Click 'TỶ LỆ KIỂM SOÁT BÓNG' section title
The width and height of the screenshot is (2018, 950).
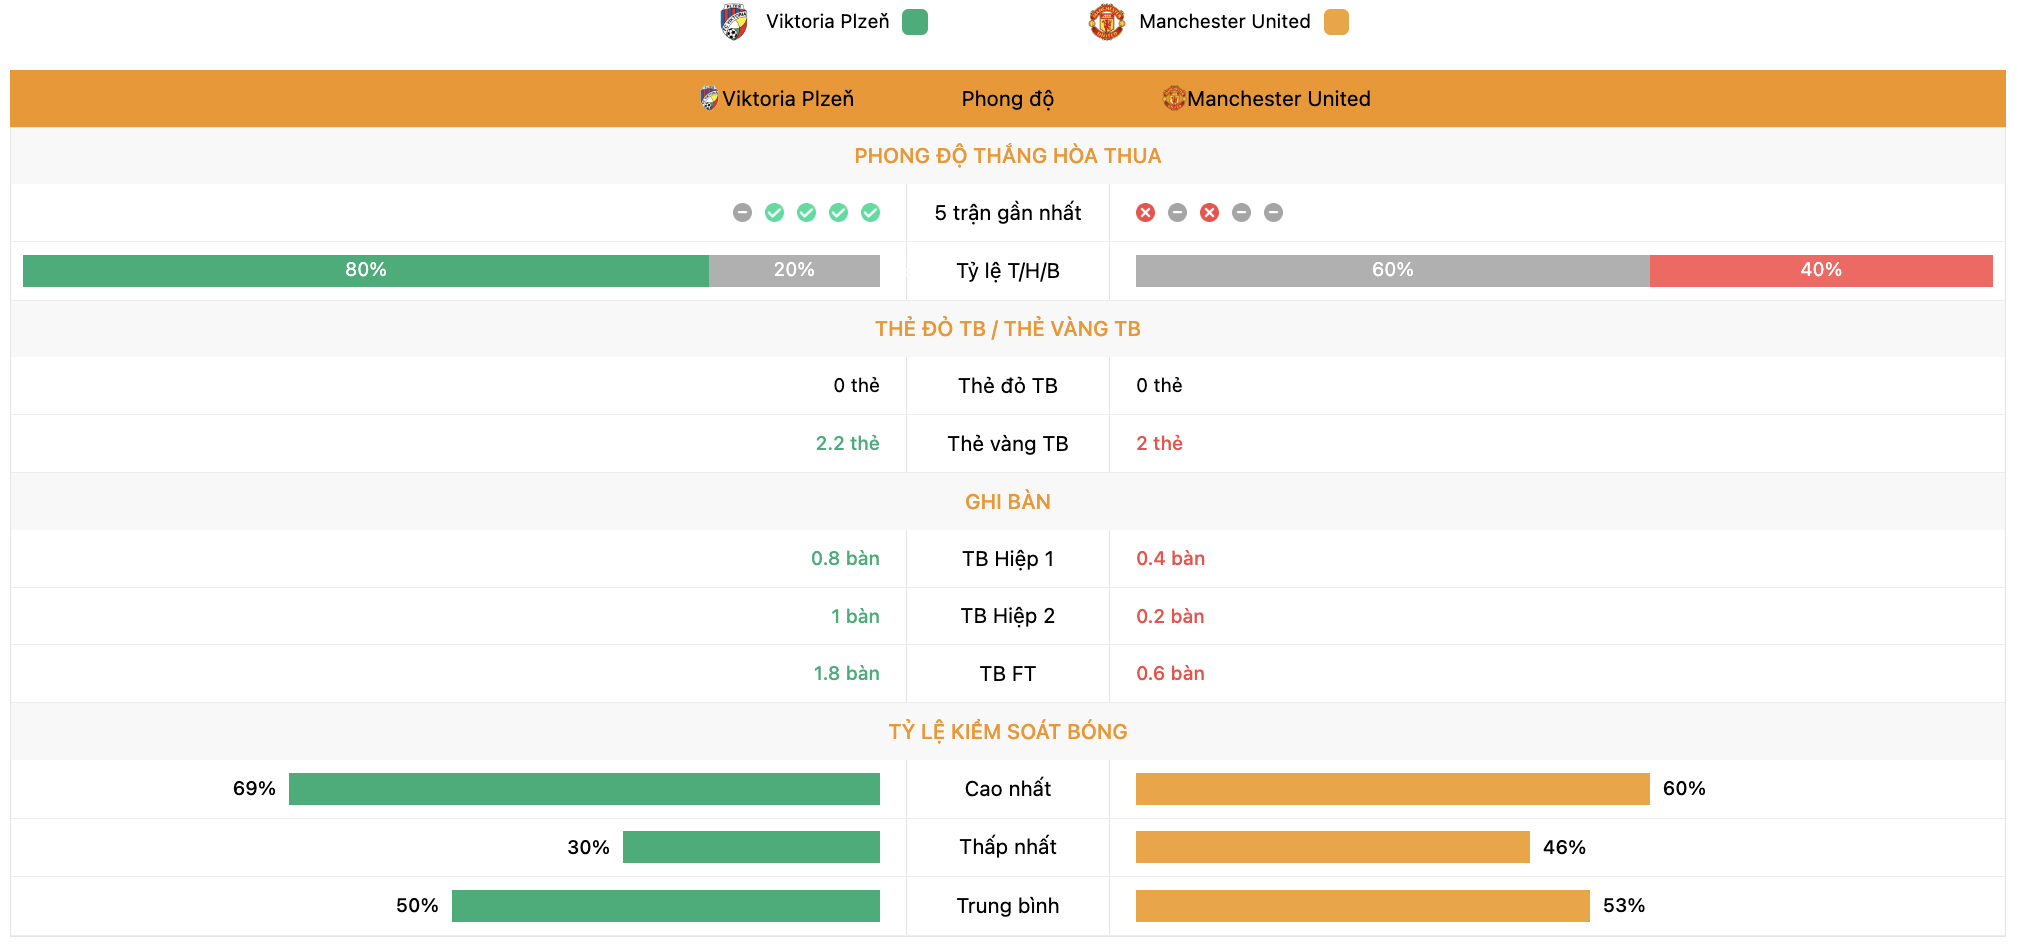pos(1008,731)
